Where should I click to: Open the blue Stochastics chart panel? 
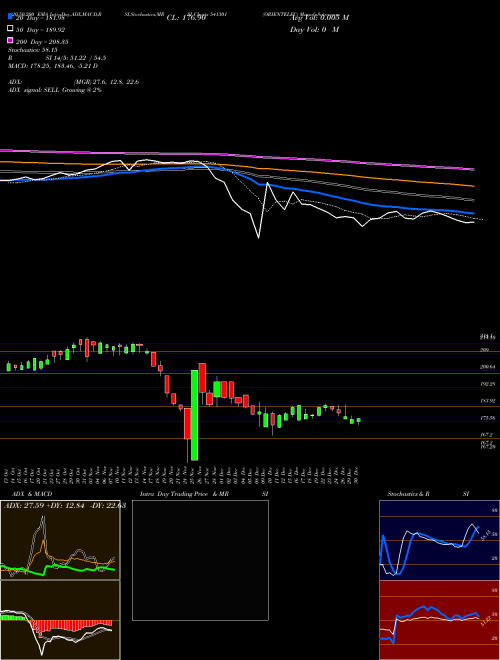[439, 540]
